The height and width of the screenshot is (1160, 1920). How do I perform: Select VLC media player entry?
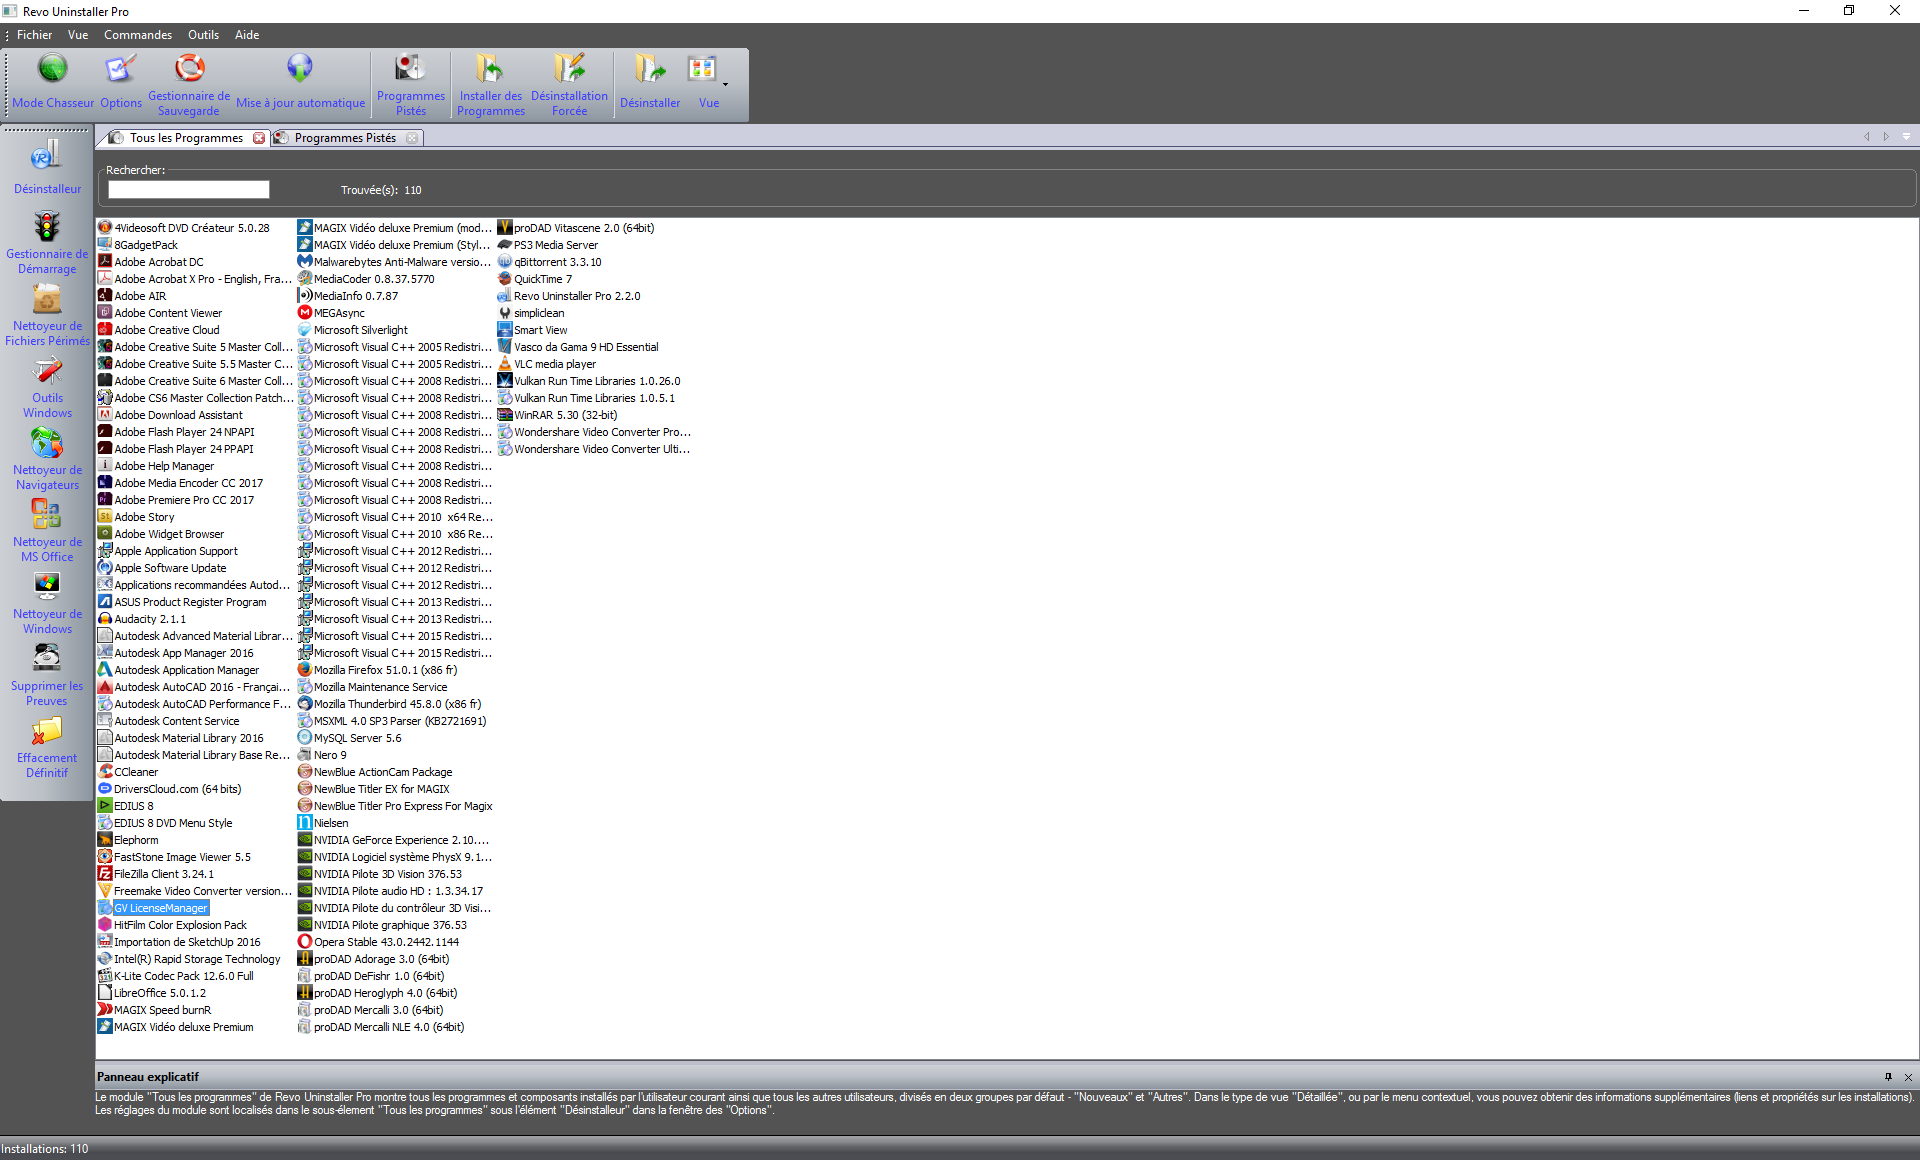click(x=547, y=364)
